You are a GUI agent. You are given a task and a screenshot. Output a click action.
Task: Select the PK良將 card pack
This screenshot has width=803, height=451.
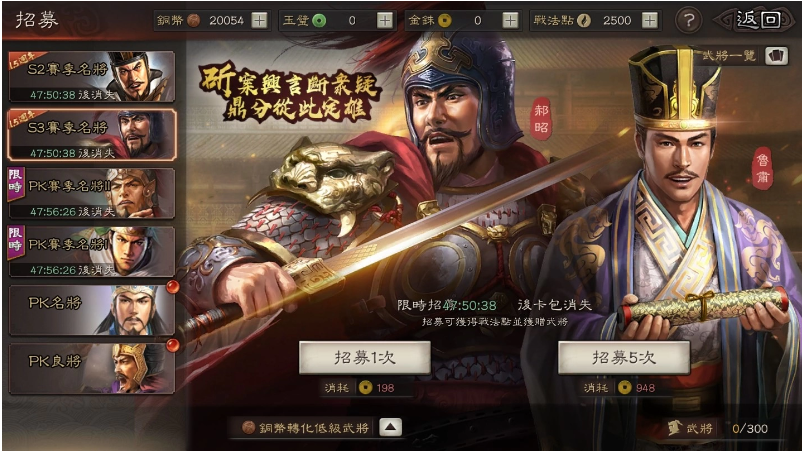(92, 369)
